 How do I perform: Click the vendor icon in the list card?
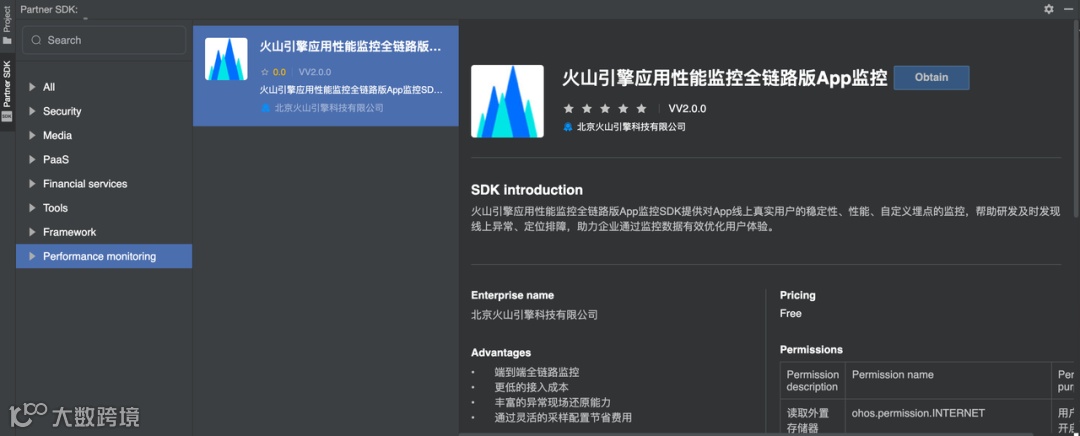265,107
